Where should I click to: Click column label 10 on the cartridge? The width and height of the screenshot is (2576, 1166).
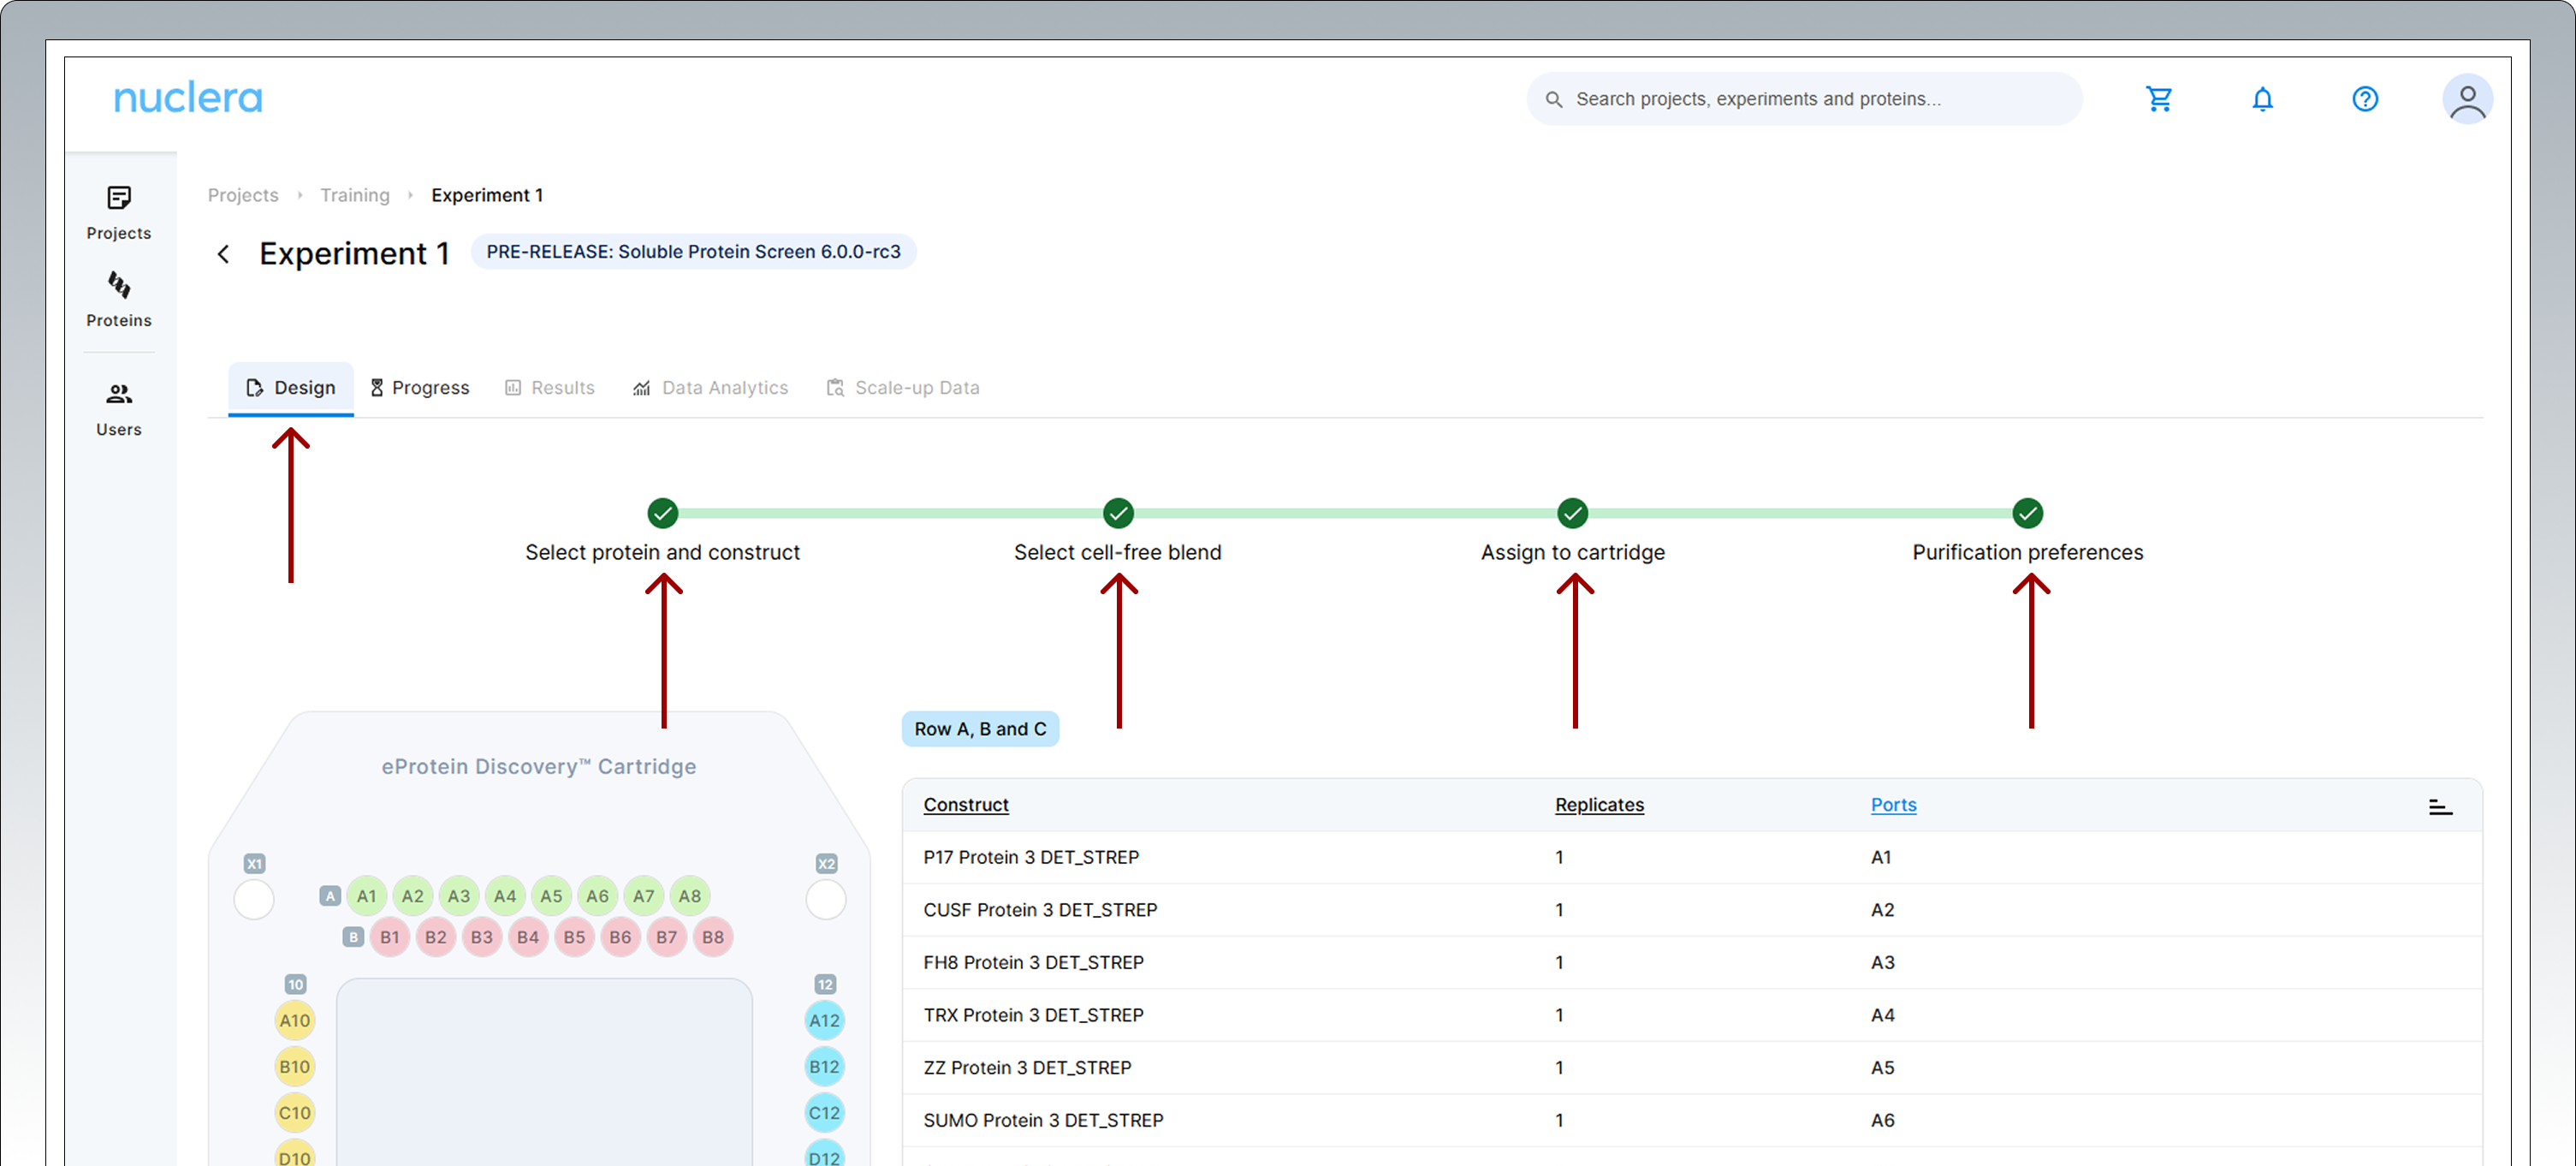pyautogui.click(x=295, y=984)
